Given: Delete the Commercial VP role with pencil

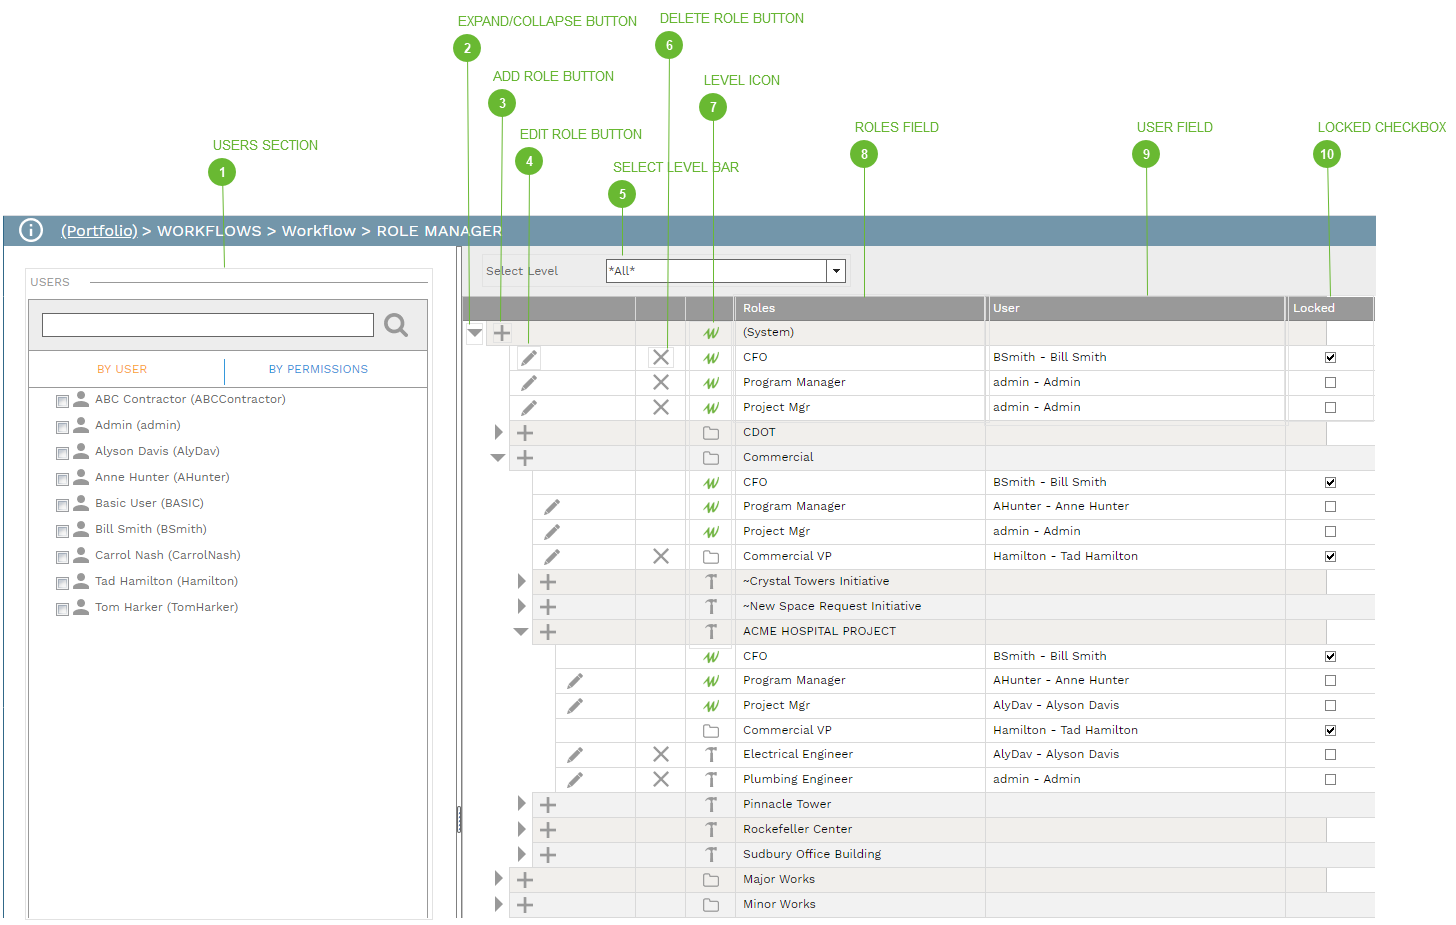Looking at the screenshot, I should coord(661,556).
